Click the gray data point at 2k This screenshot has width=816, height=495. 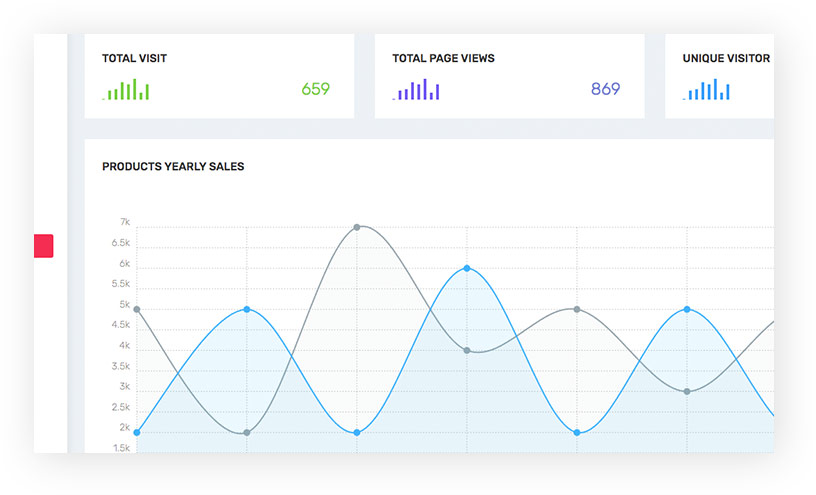coord(247,432)
